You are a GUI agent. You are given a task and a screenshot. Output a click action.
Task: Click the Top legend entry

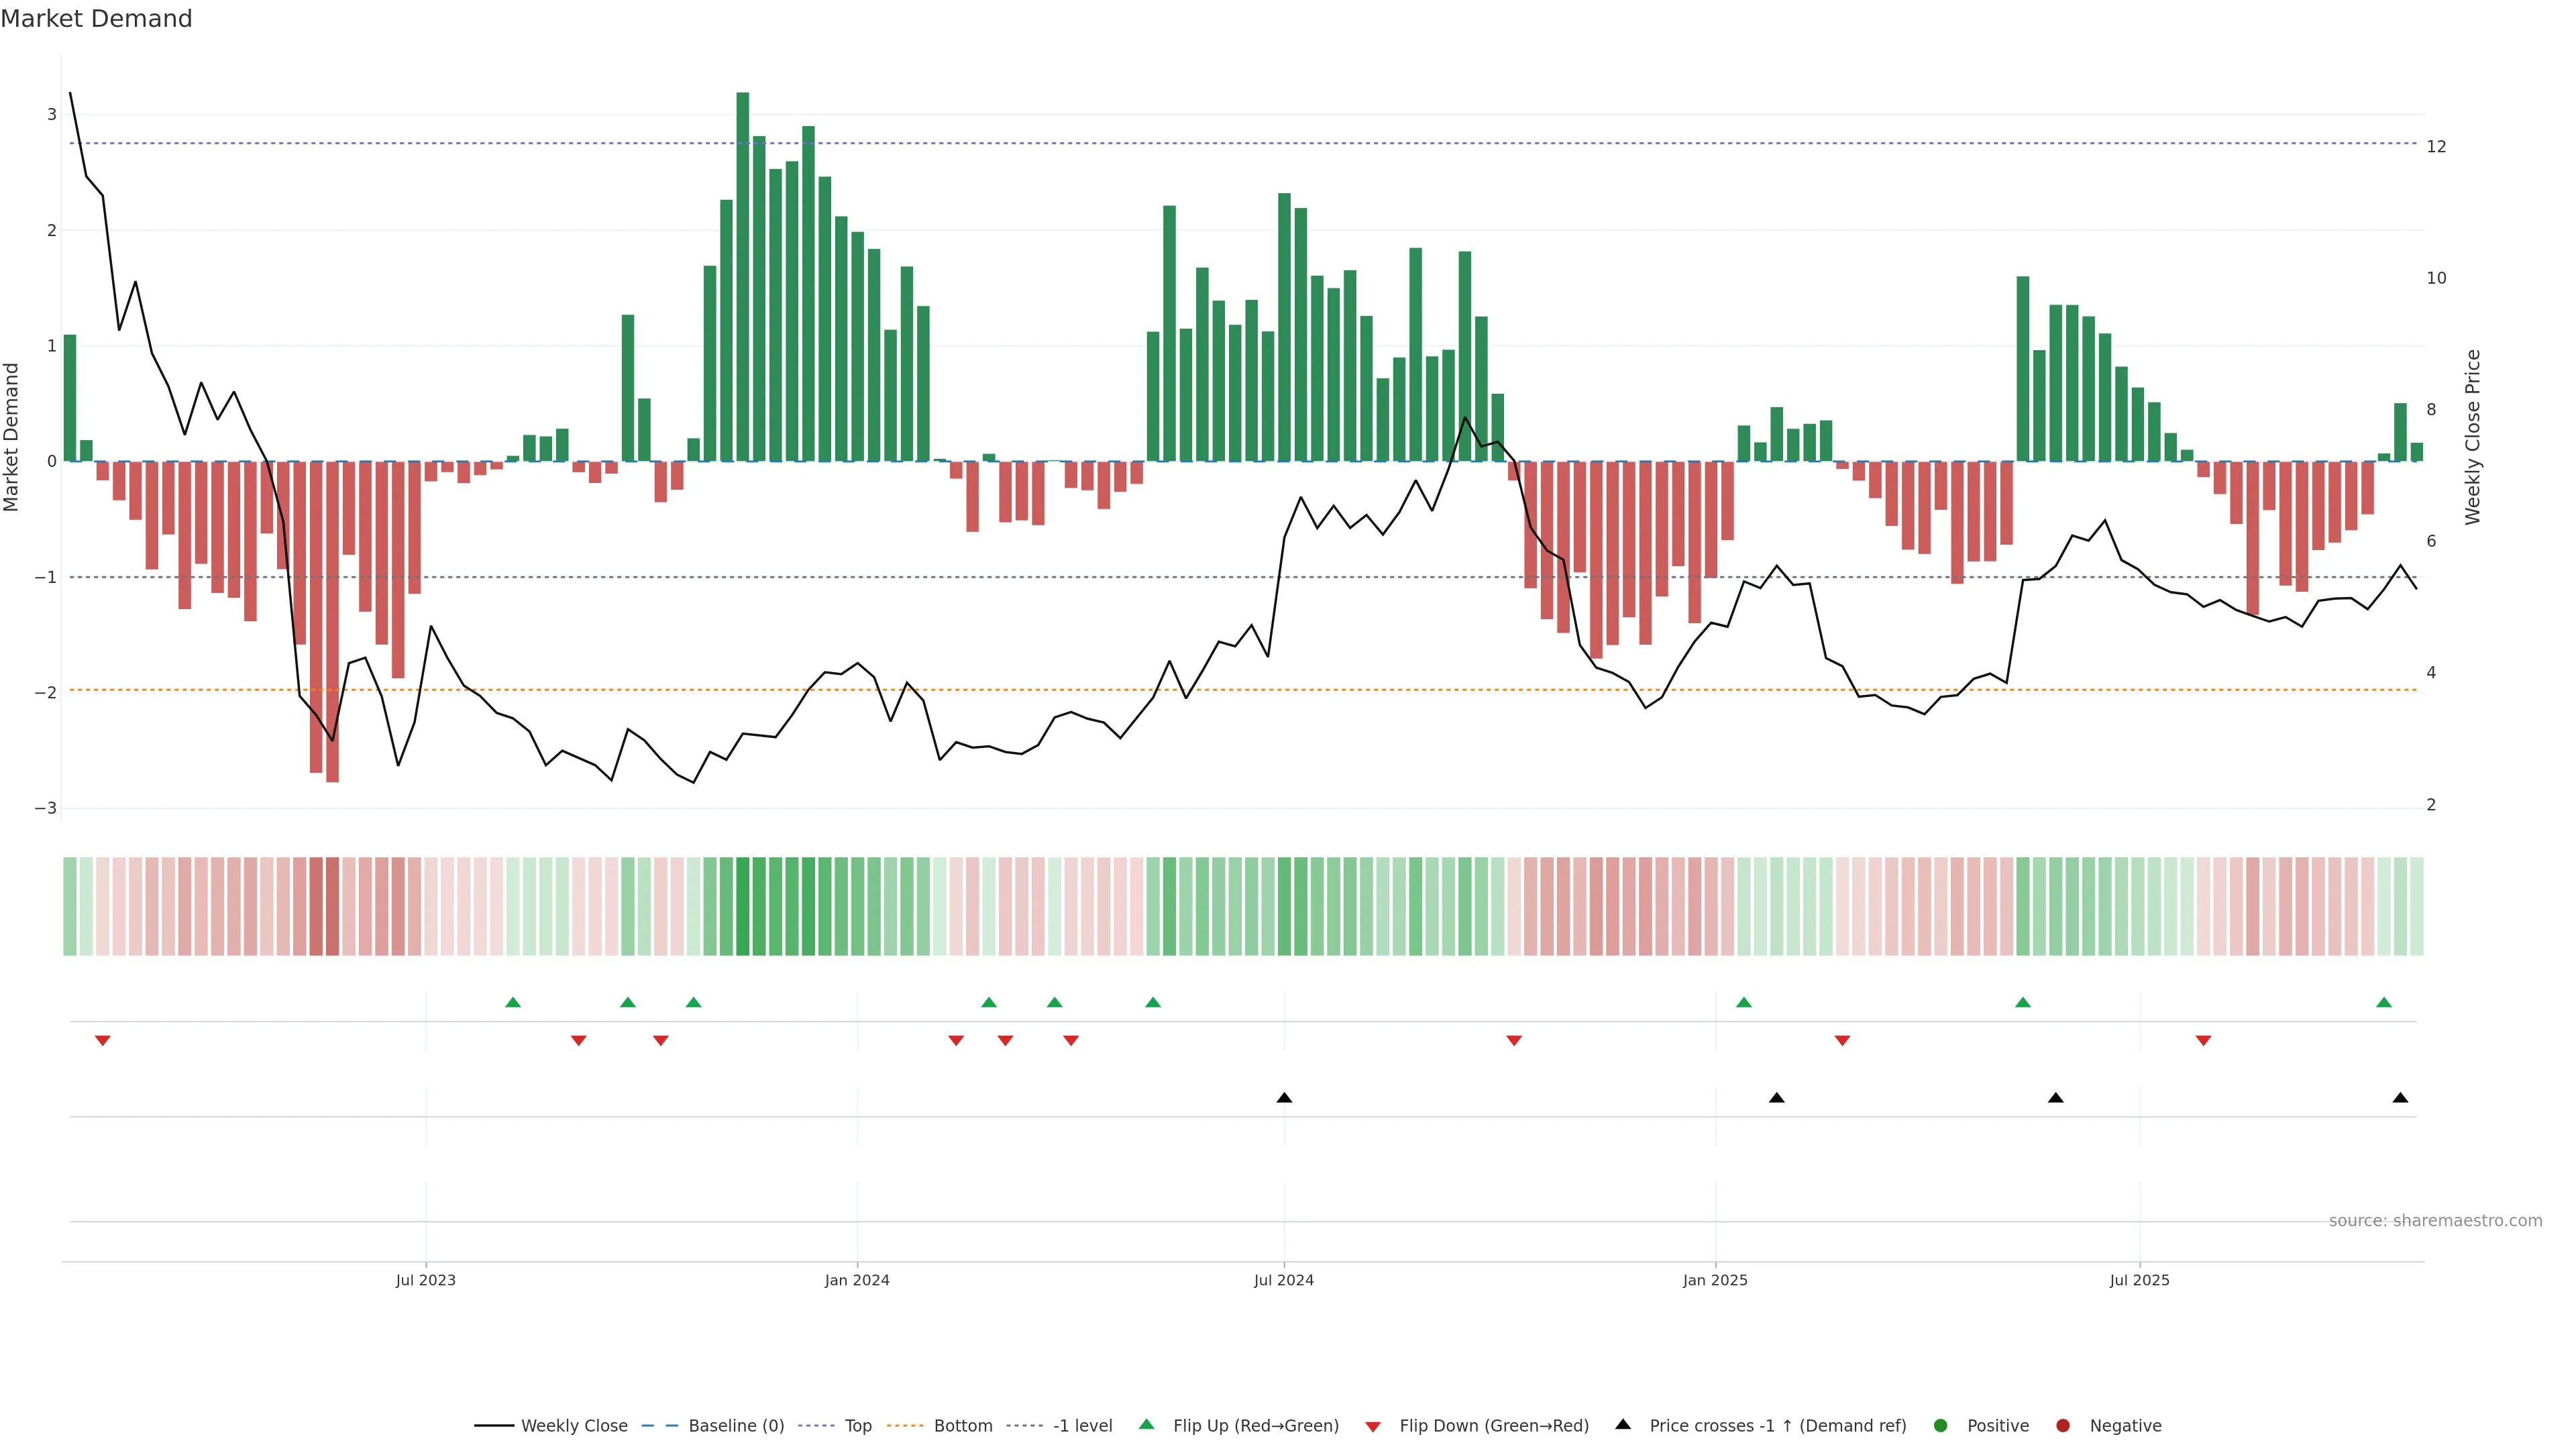coord(857,1426)
